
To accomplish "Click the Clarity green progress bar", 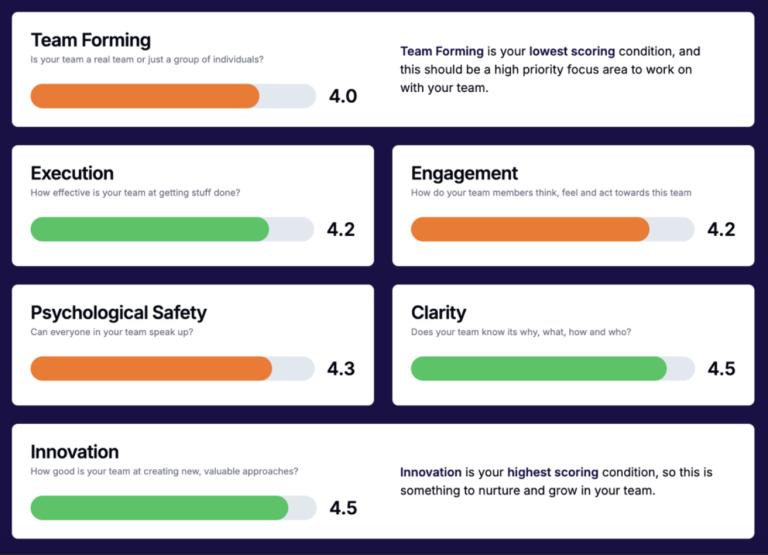I will tap(539, 368).
